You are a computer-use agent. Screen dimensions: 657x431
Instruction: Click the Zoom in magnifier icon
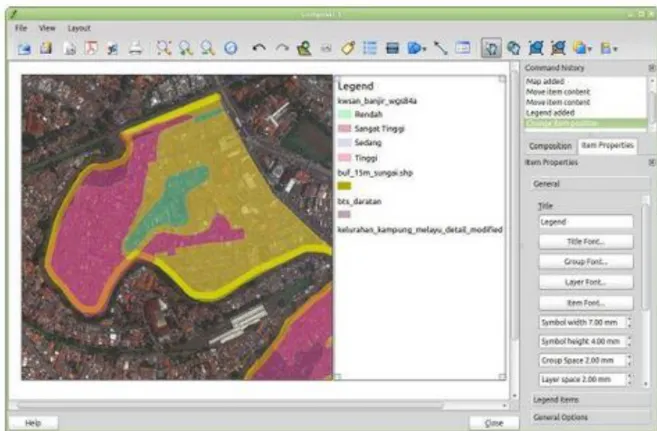pos(185,48)
